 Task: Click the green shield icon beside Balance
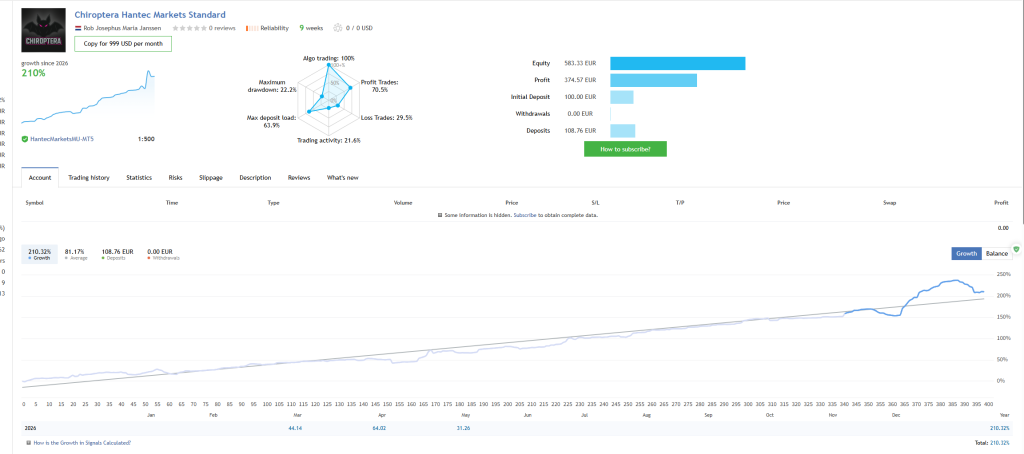[1016, 250]
